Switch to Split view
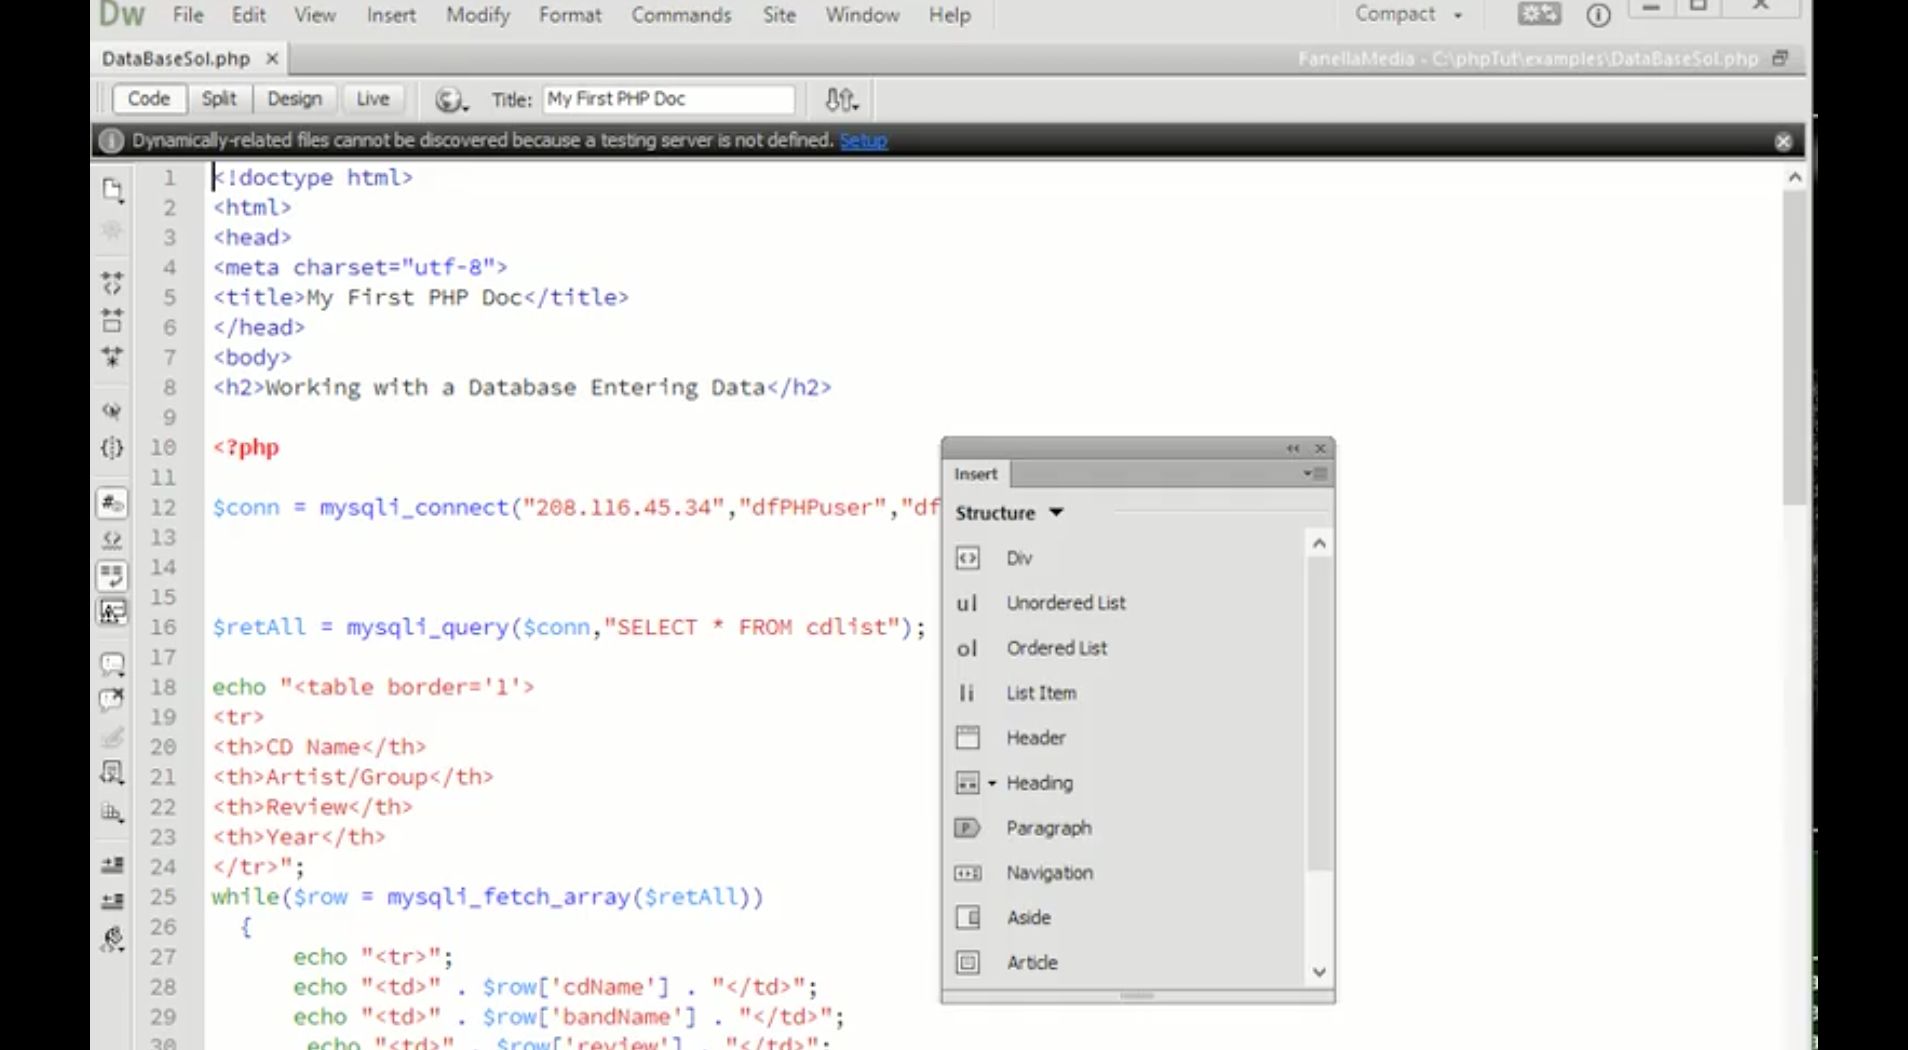 [219, 99]
